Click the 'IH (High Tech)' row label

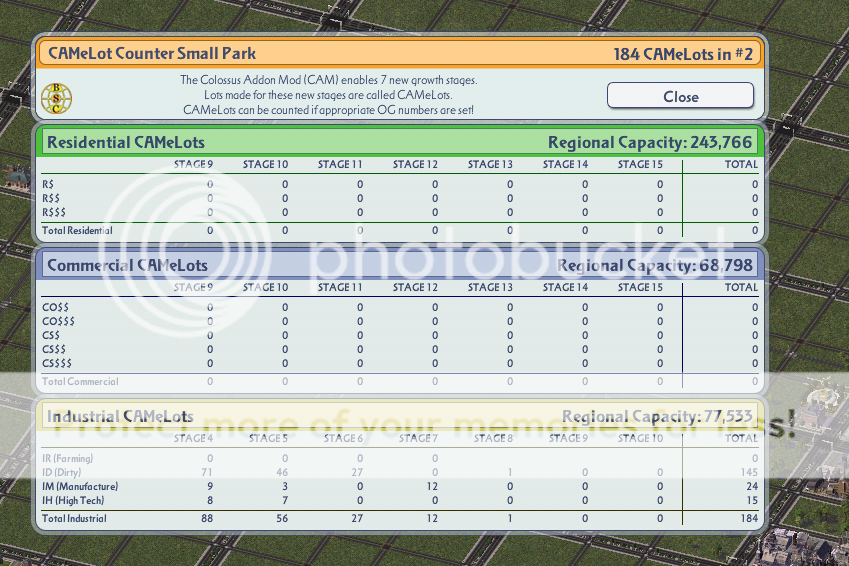73,500
